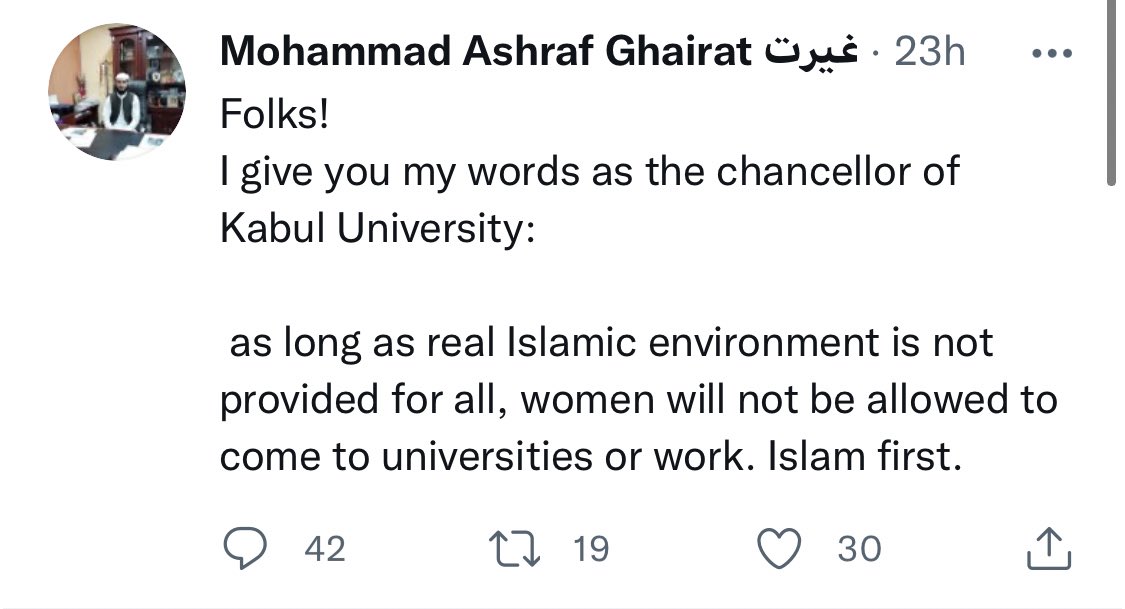Click the 23h timestamp link

930,53
